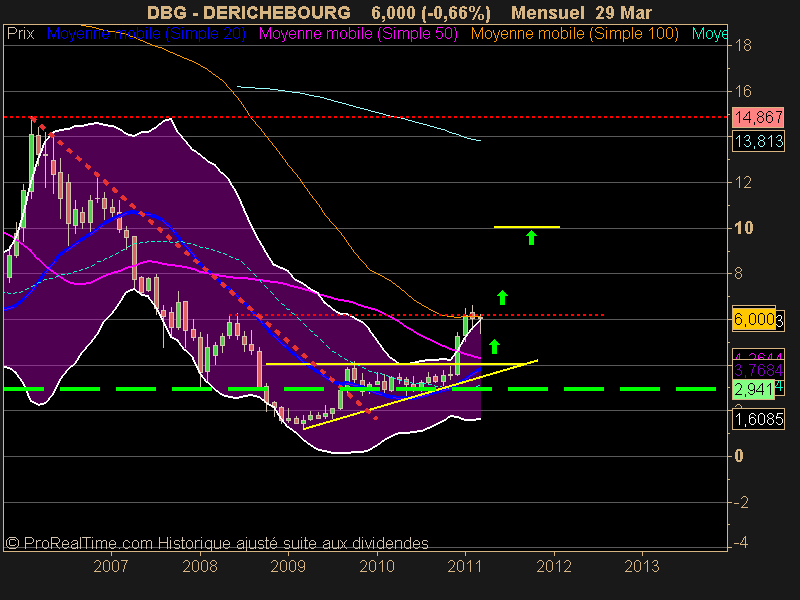
Task: Click the bold price axis value 10
Action: (x=744, y=228)
